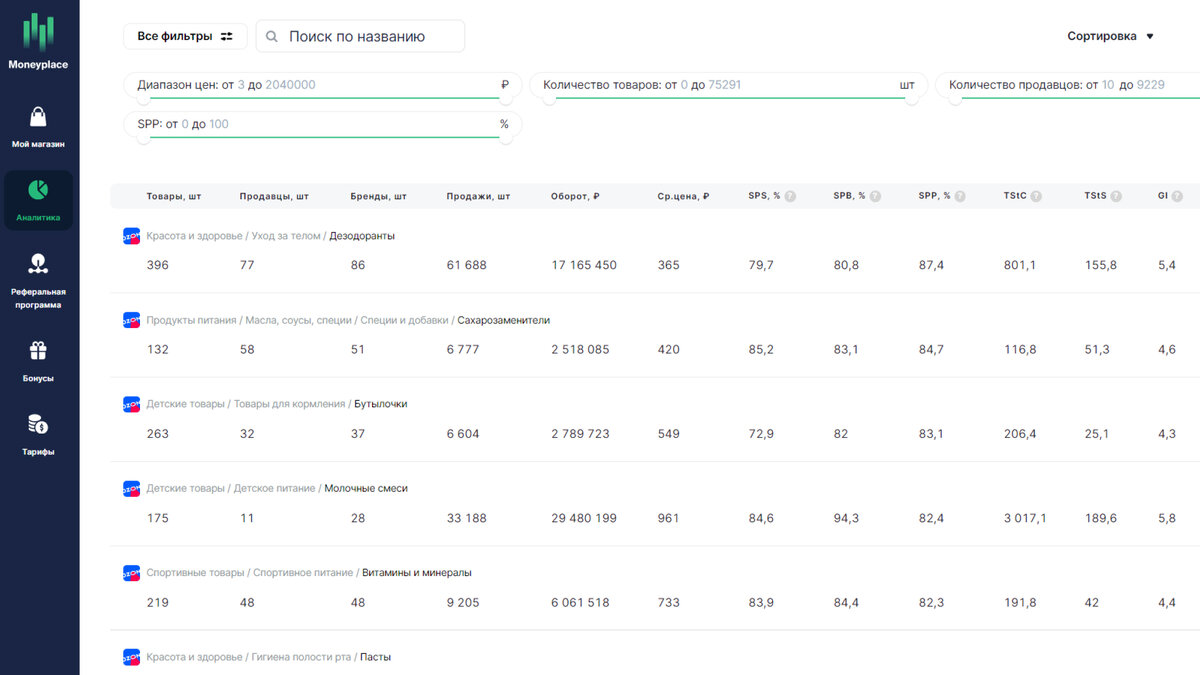Viewport: 1200px width, 675px height.
Task: Open the Moneyplace logo home
Action: point(38,42)
